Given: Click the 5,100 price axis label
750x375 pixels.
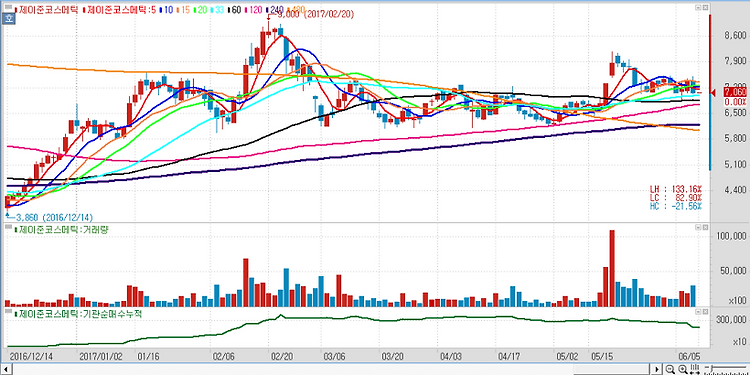Looking at the screenshot, I should coord(735,164).
